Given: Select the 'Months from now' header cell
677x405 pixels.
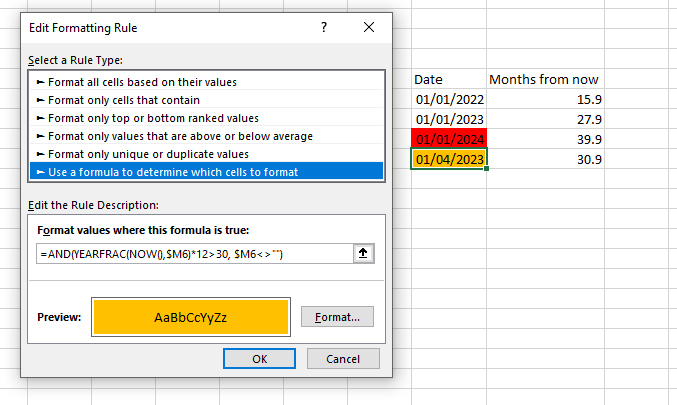Looking at the screenshot, I should (545, 79).
